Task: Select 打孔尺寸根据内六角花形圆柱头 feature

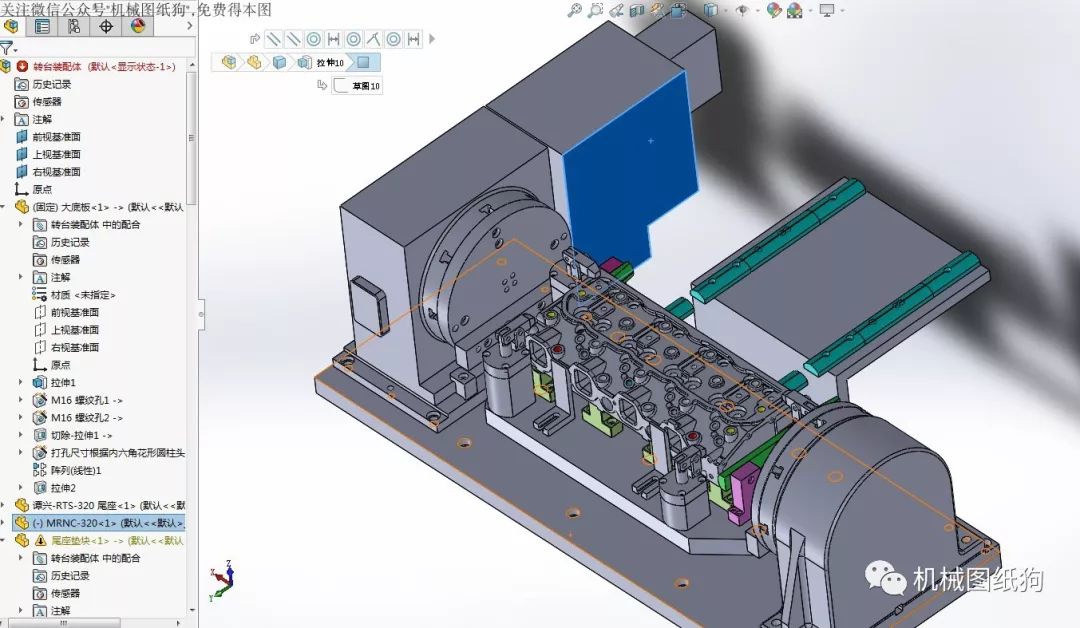Action: pyautogui.click(x=117, y=452)
